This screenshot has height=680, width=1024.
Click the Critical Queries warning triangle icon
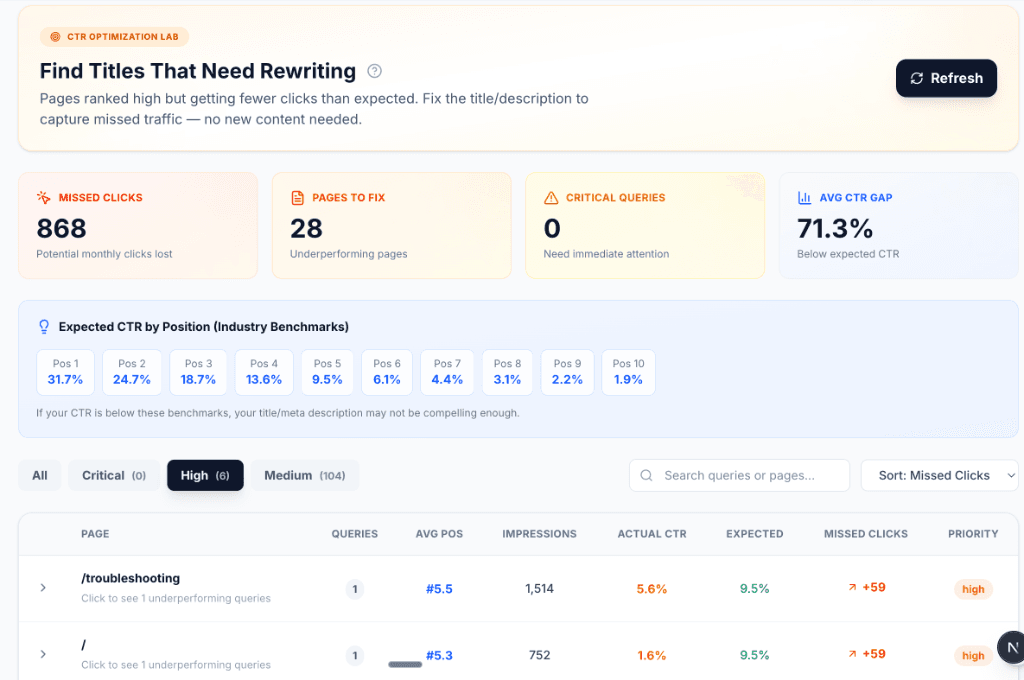point(551,198)
